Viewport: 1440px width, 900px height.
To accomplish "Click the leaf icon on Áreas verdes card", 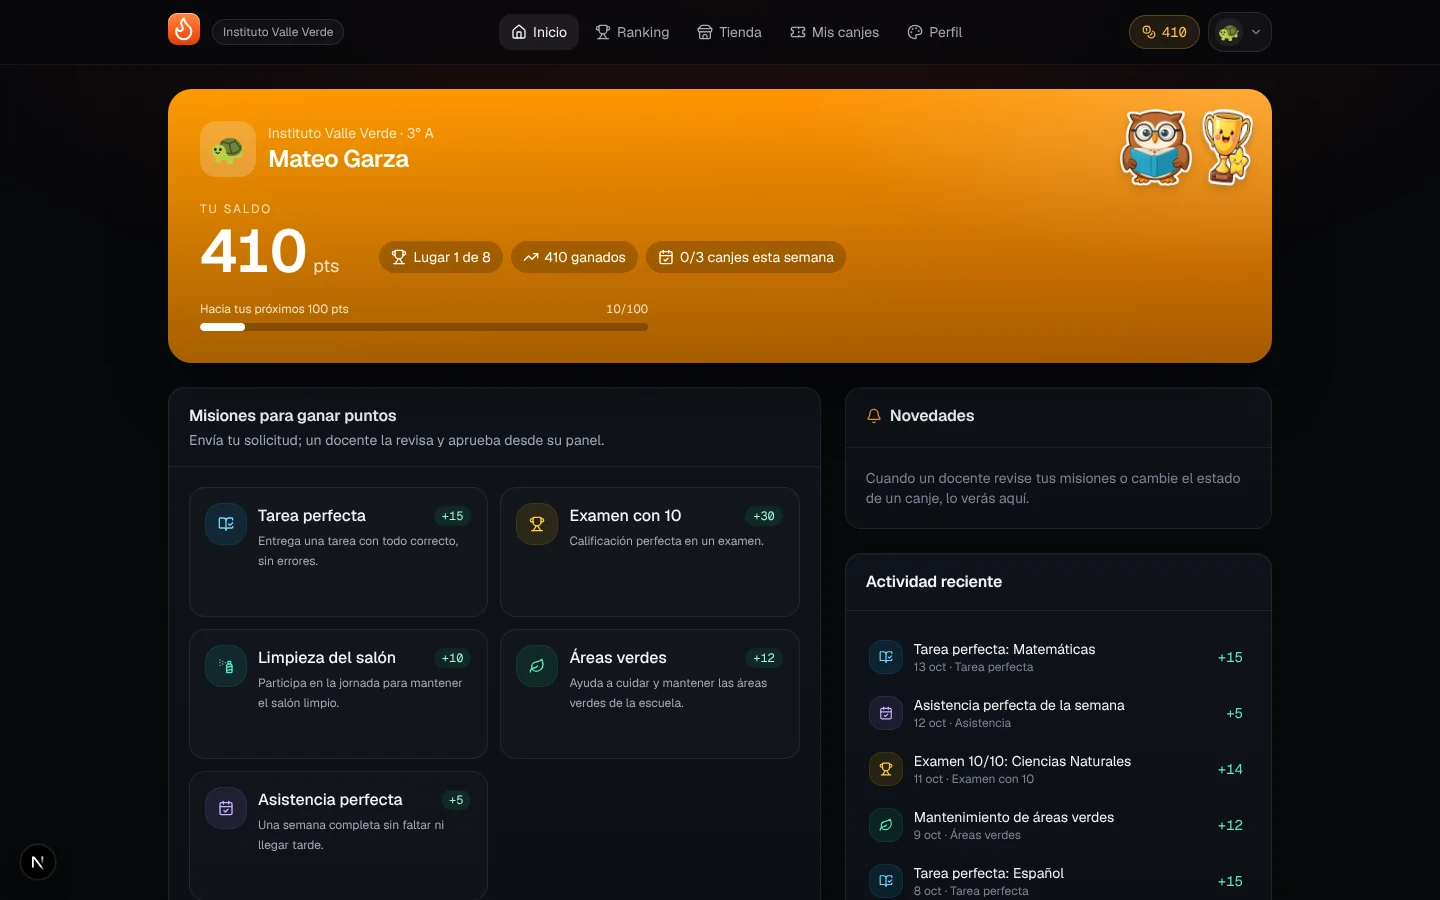I will point(537,666).
